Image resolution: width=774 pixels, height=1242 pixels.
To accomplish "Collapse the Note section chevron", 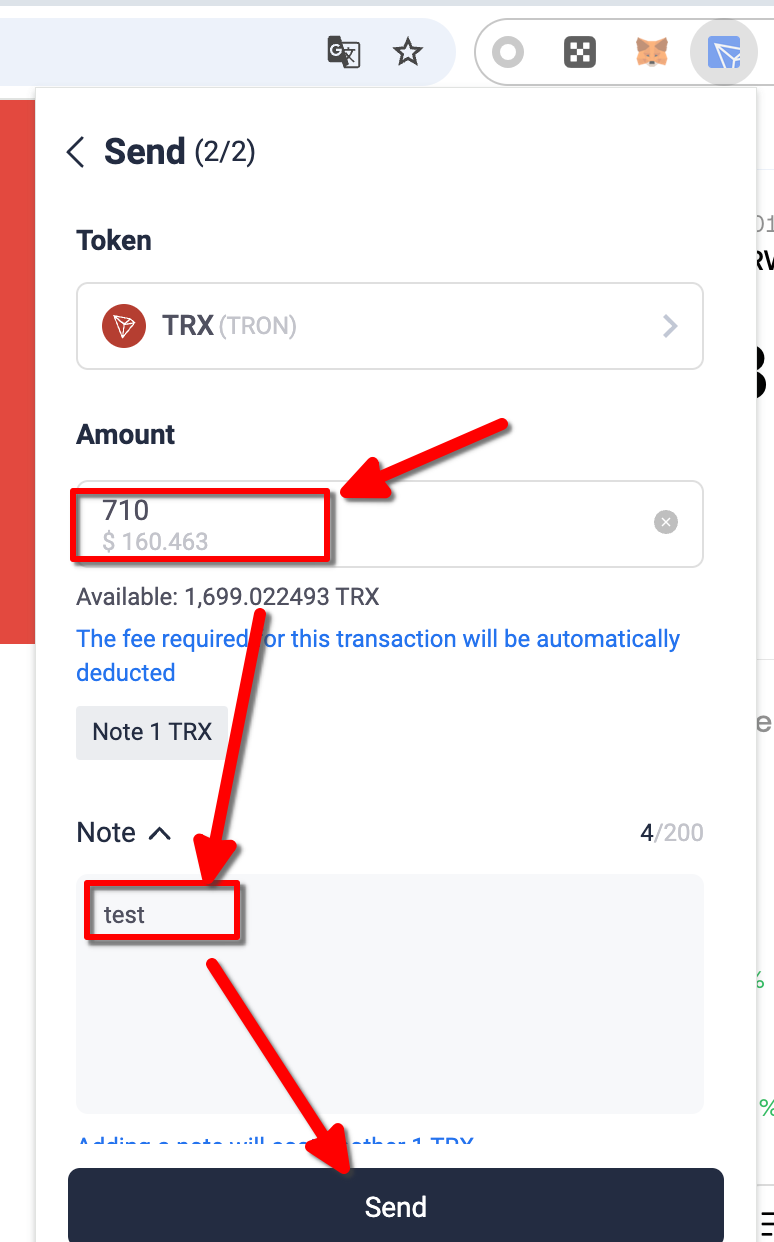I will tap(160, 833).
